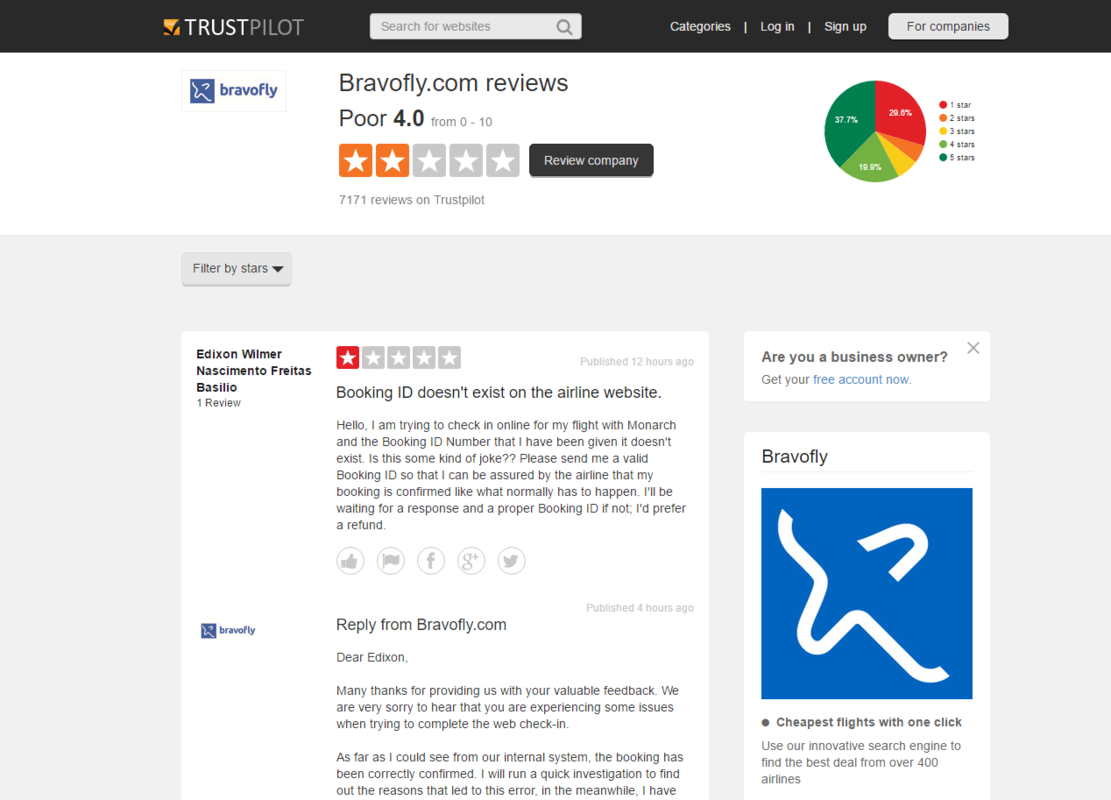Click the For companies button

(x=948, y=26)
